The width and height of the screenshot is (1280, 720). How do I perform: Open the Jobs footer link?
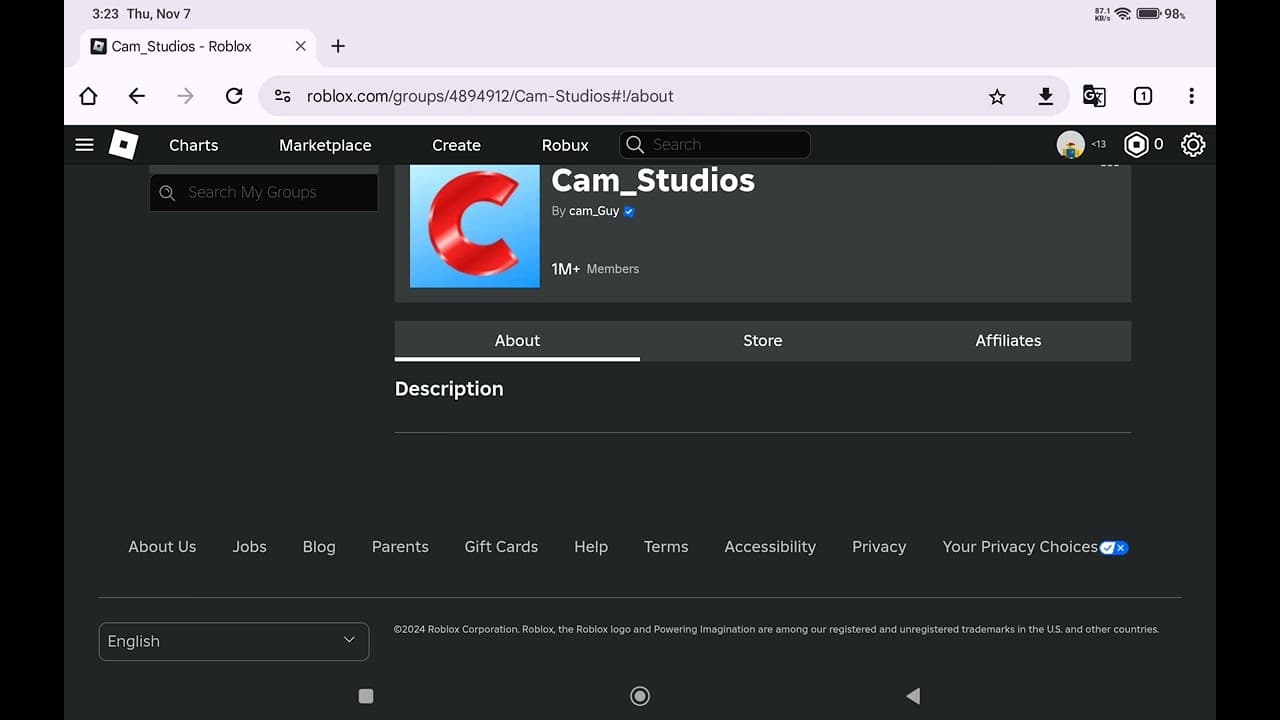[x=249, y=547]
